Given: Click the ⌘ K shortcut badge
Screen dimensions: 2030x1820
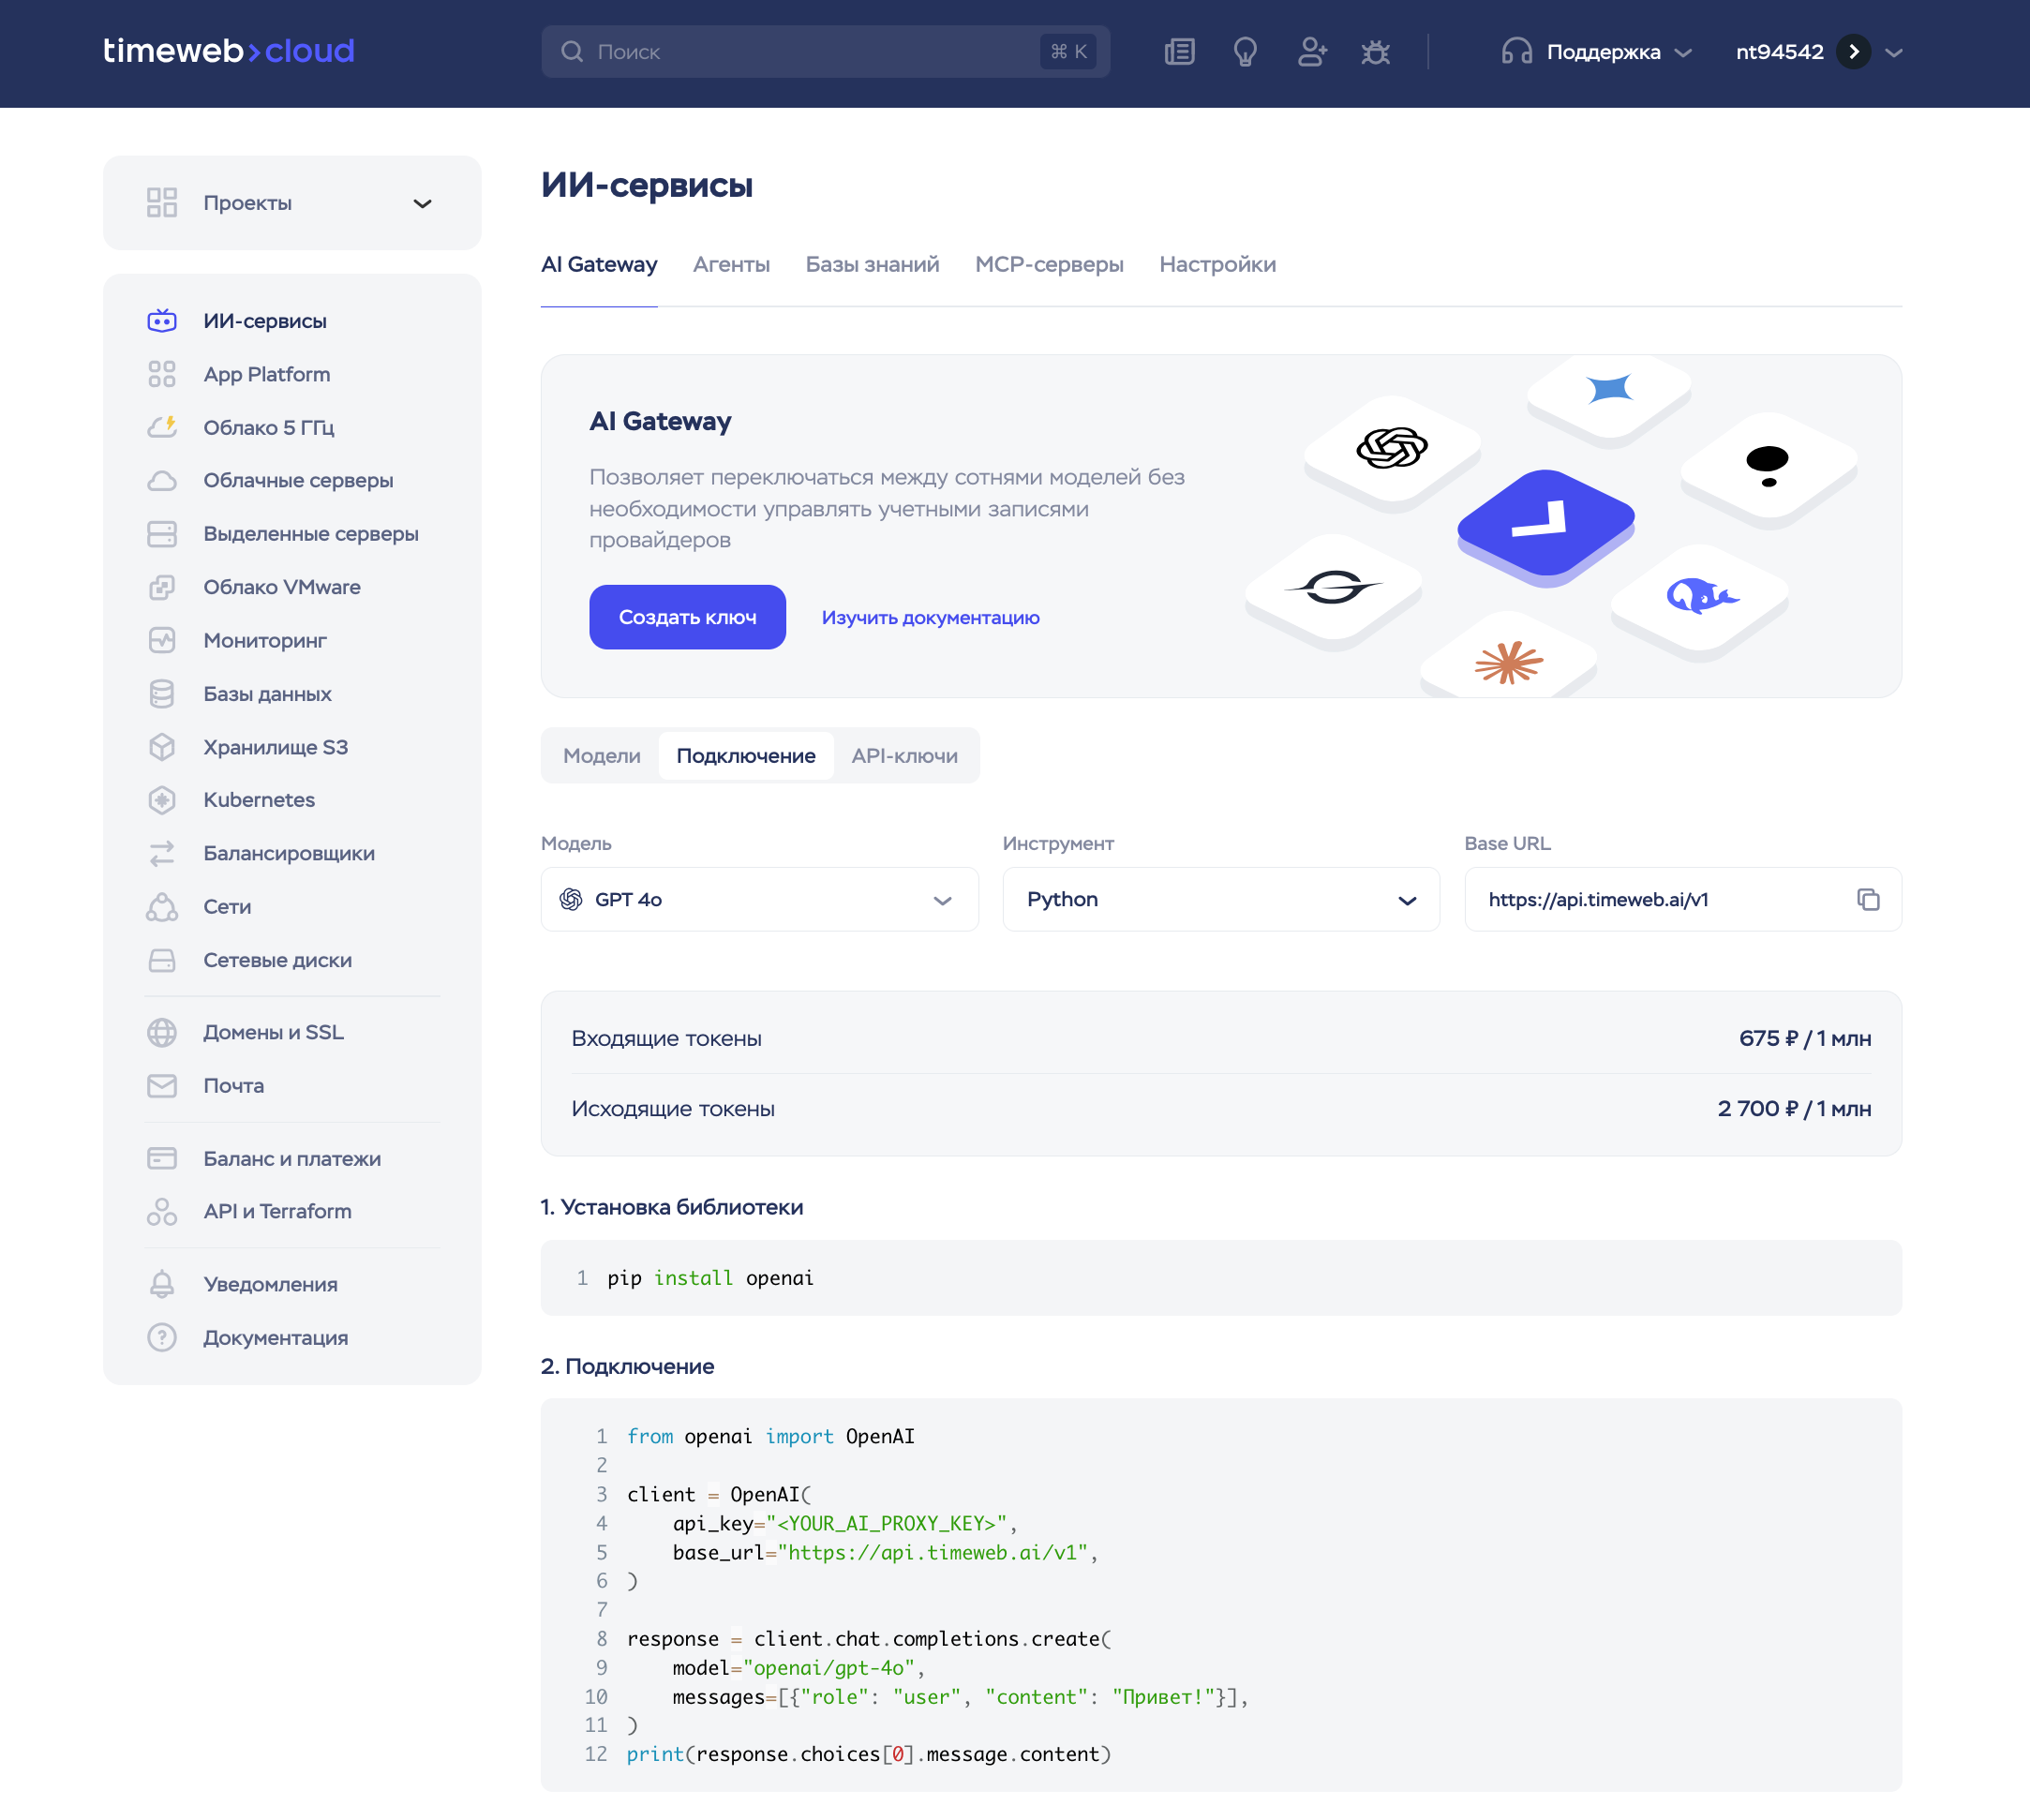Looking at the screenshot, I should click(1068, 52).
